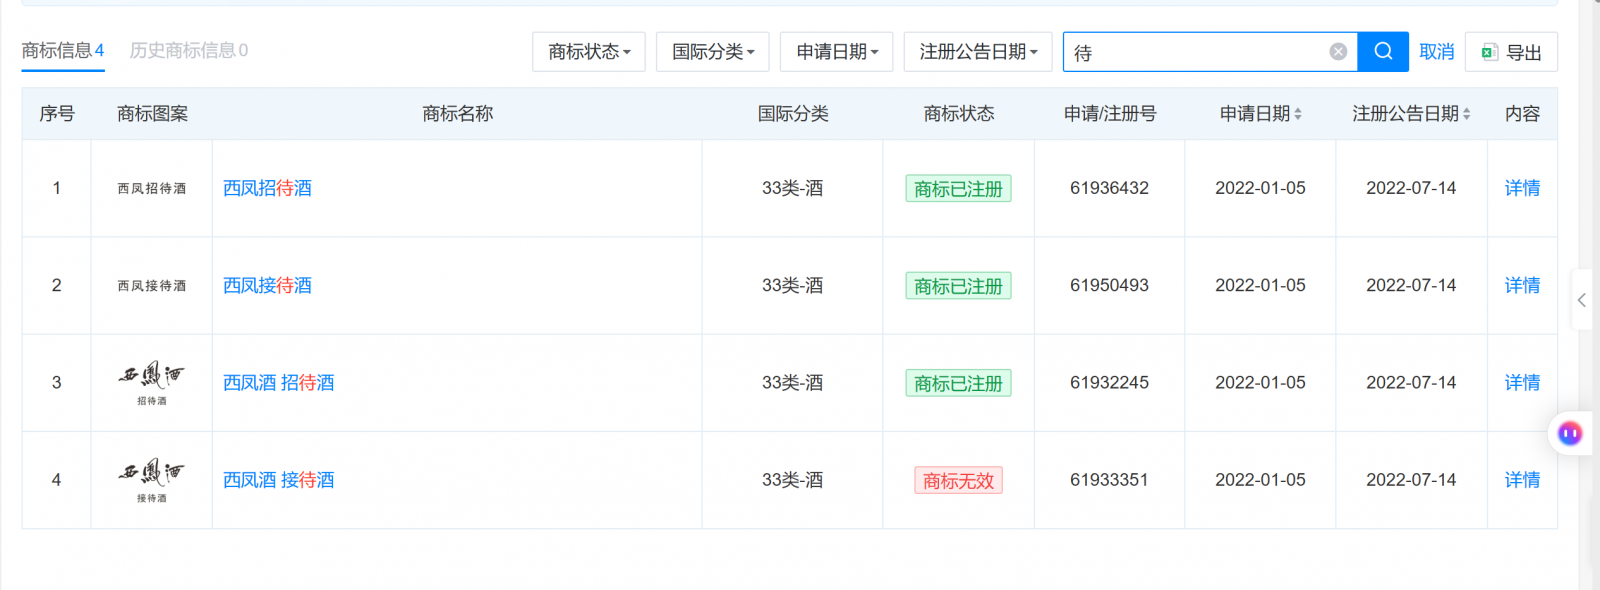
Task: Collapse the side panel arrow handle
Action: click(1582, 300)
